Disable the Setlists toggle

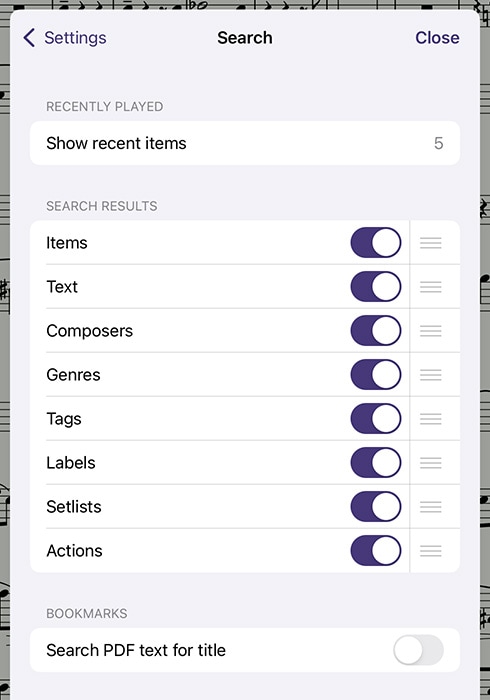click(376, 507)
